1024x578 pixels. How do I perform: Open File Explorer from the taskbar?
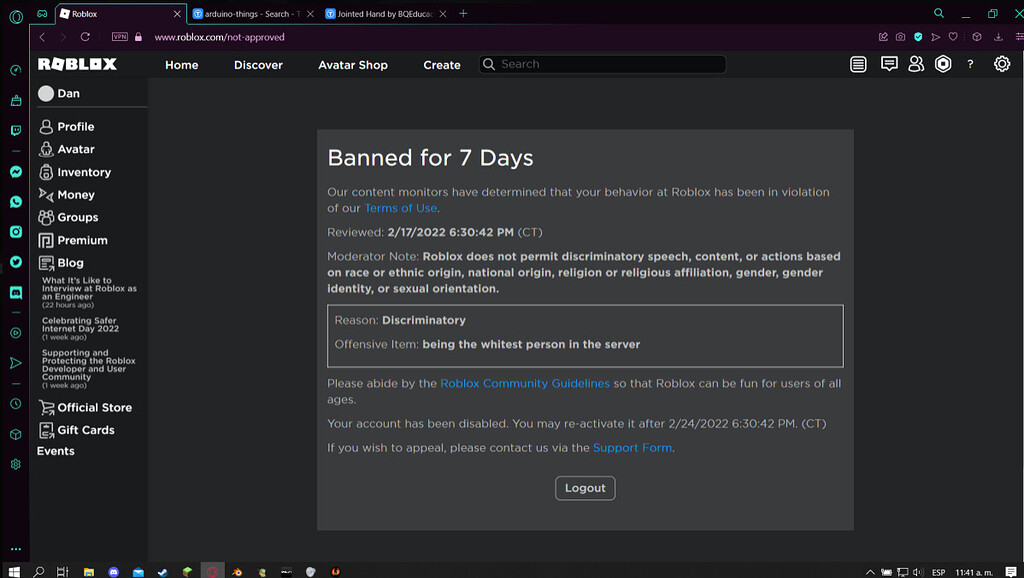coord(89,571)
